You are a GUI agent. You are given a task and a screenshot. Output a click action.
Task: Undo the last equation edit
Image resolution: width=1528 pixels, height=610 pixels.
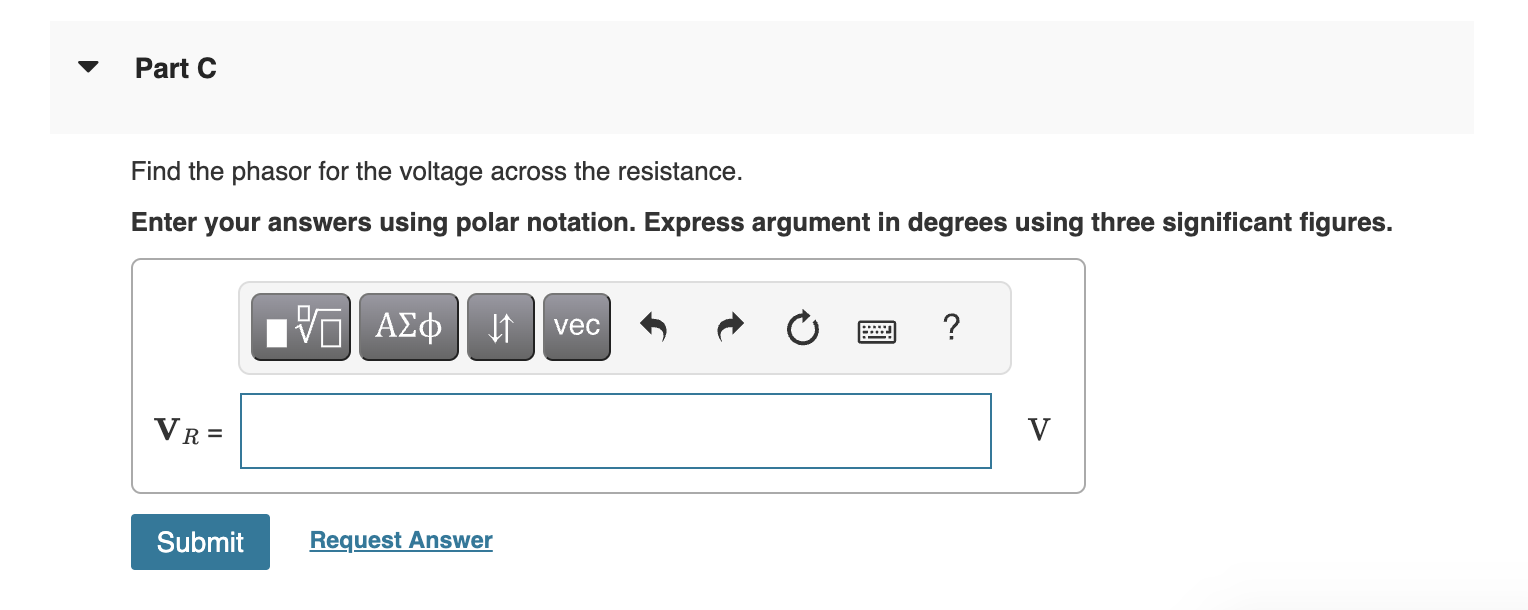(653, 326)
